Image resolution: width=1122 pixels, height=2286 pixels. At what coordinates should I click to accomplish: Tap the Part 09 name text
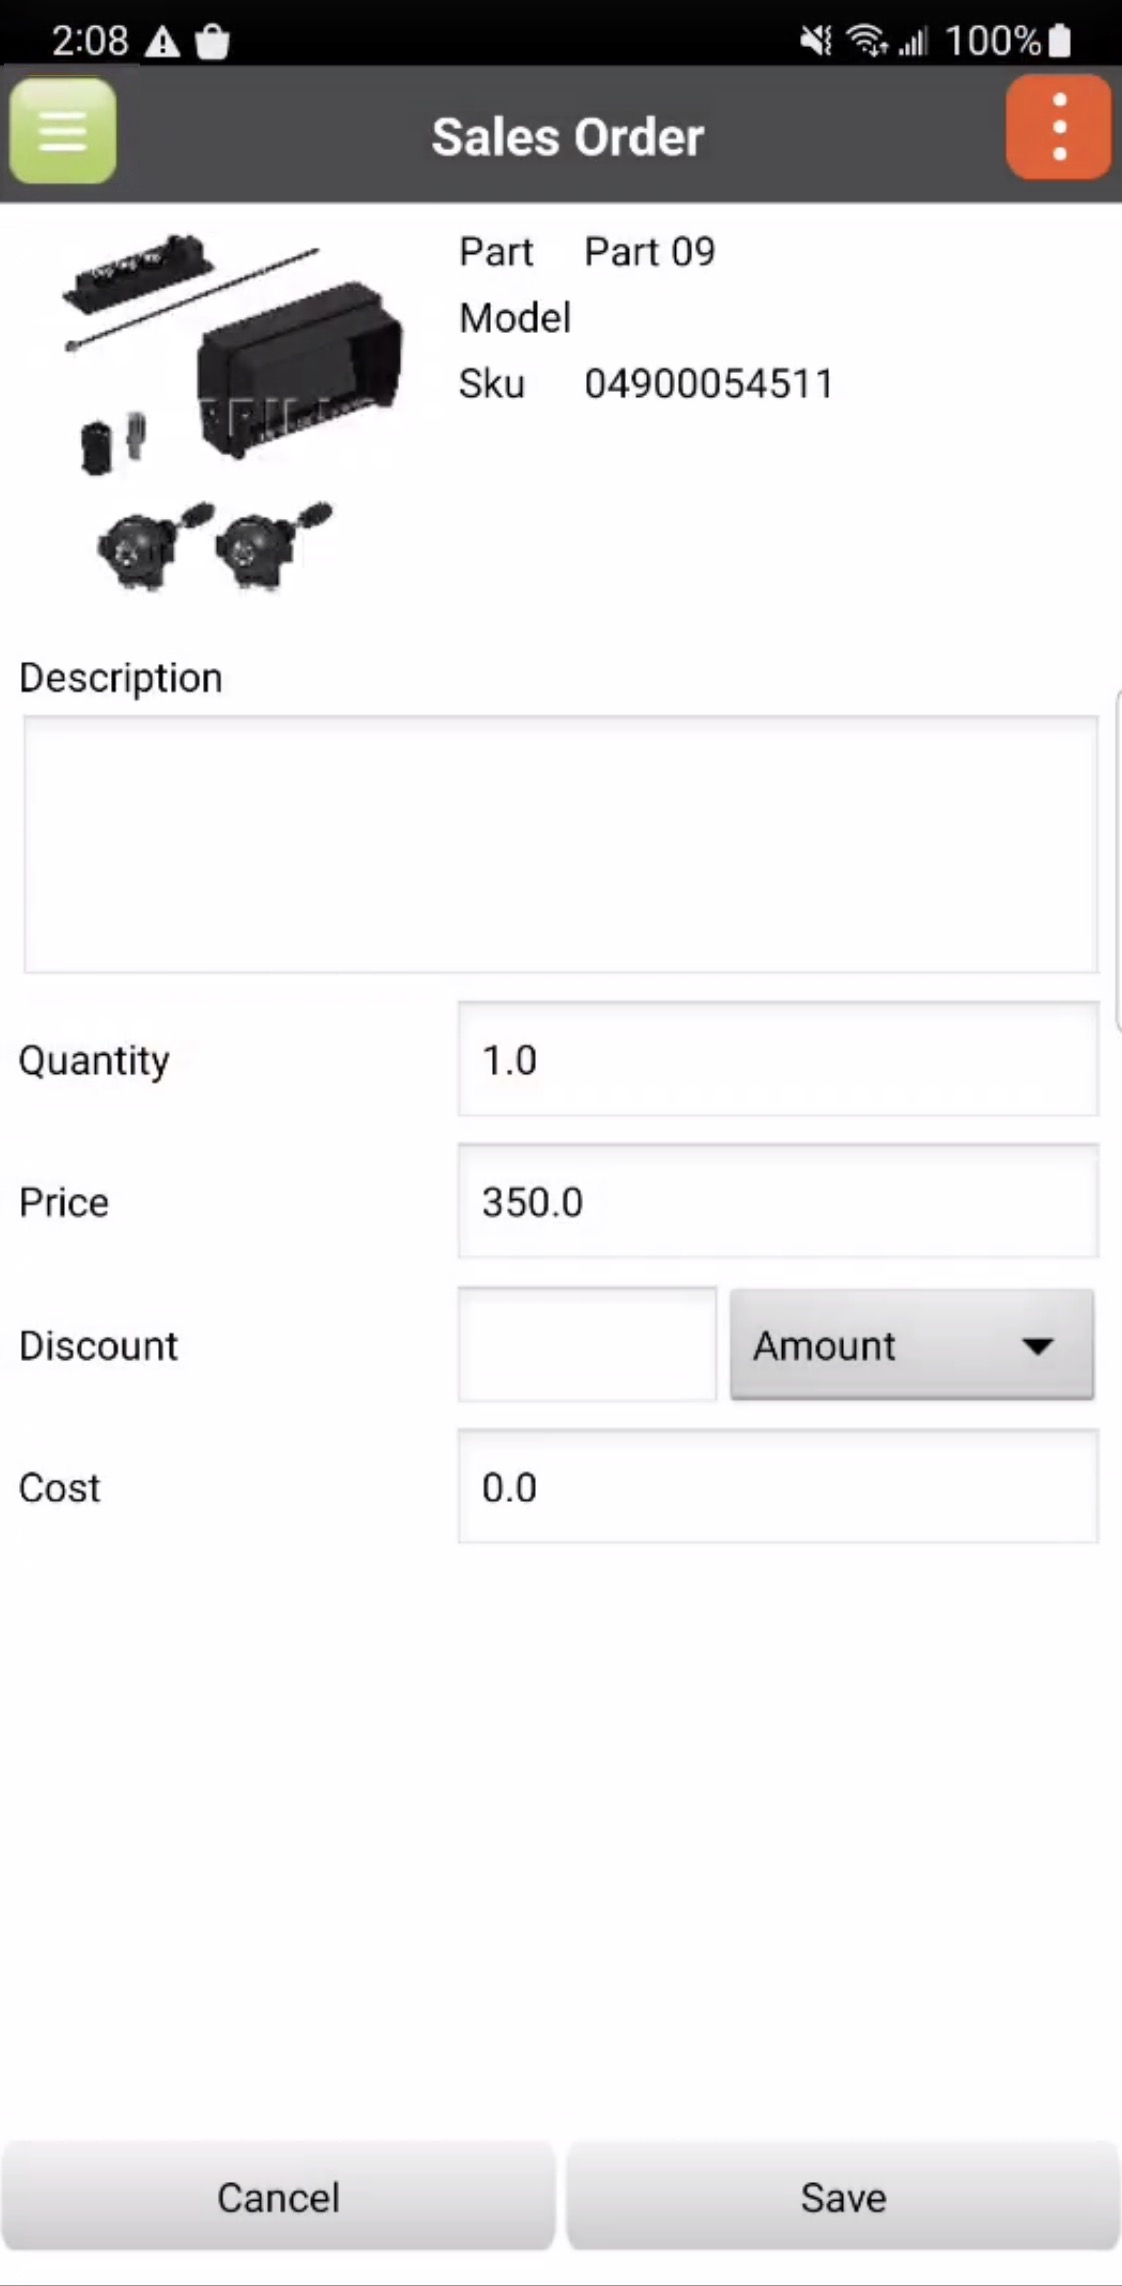[649, 252]
